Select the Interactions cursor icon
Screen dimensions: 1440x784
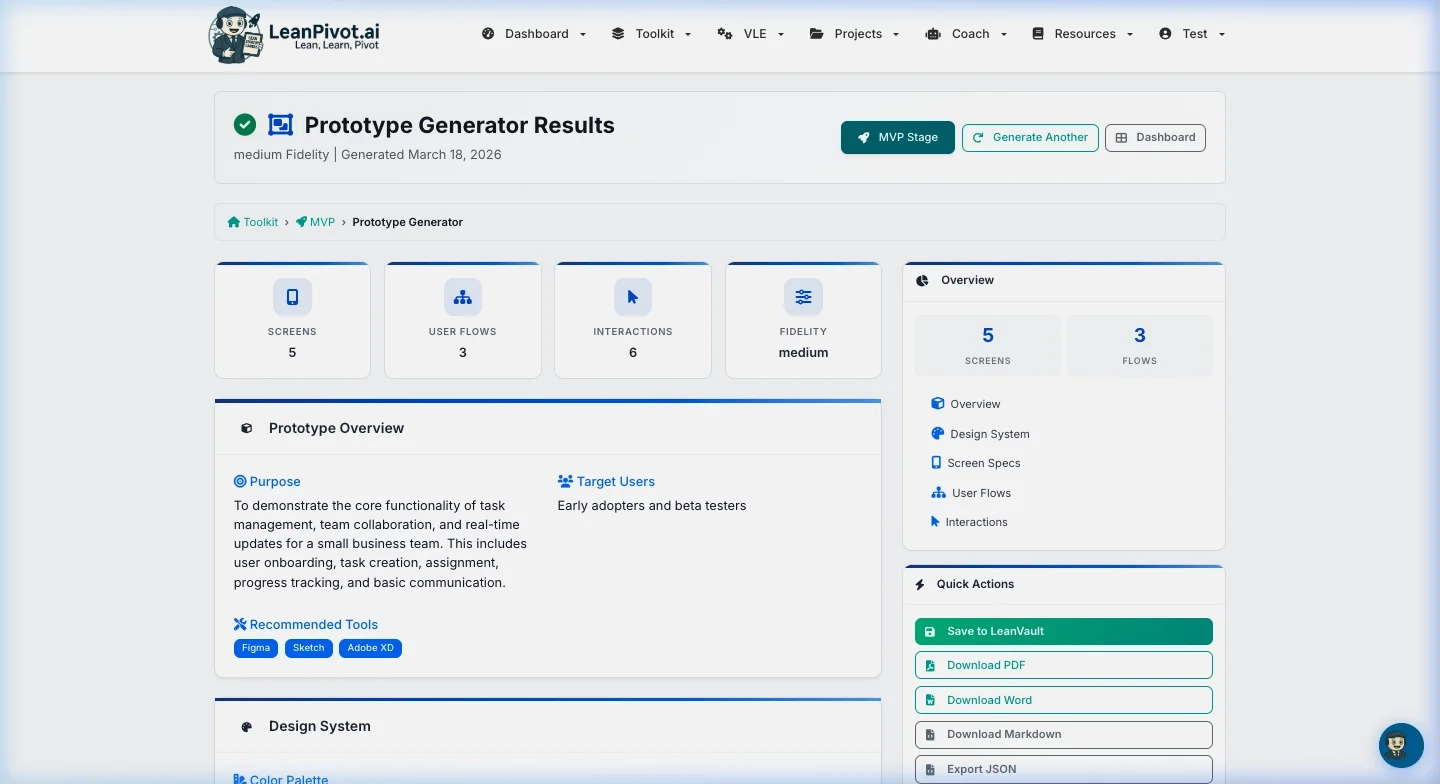pyautogui.click(x=936, y=521)
